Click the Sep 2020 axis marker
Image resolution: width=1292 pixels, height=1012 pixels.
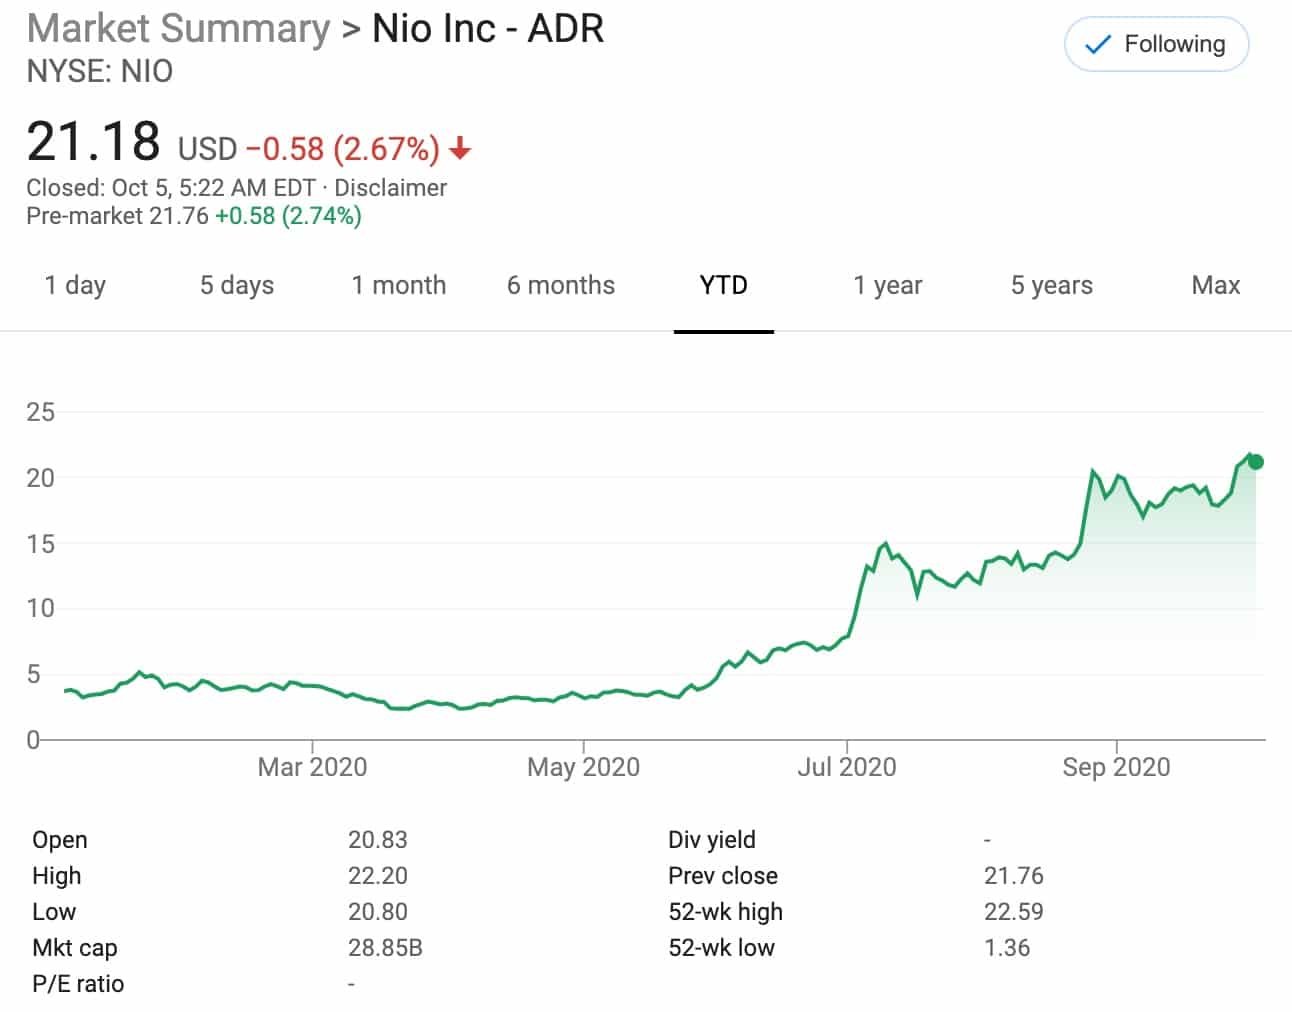pyautogui.click(x=1116, y=767)
